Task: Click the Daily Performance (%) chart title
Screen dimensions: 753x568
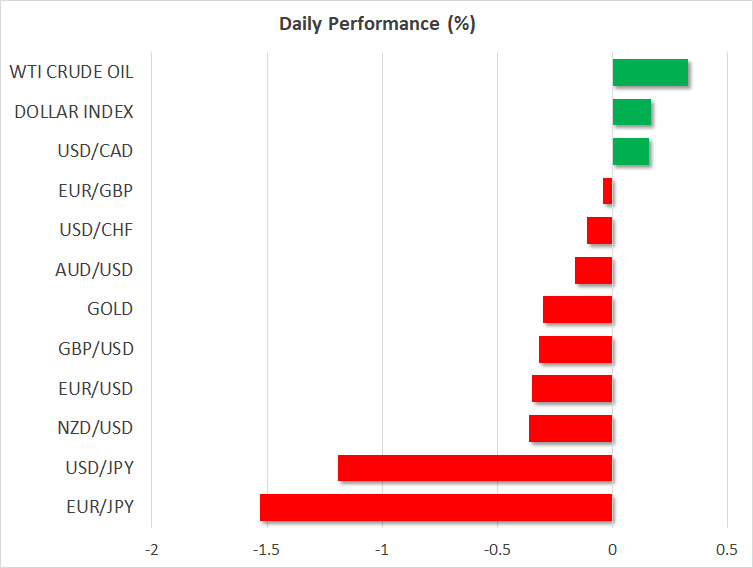Action: [x=376, y=25]
